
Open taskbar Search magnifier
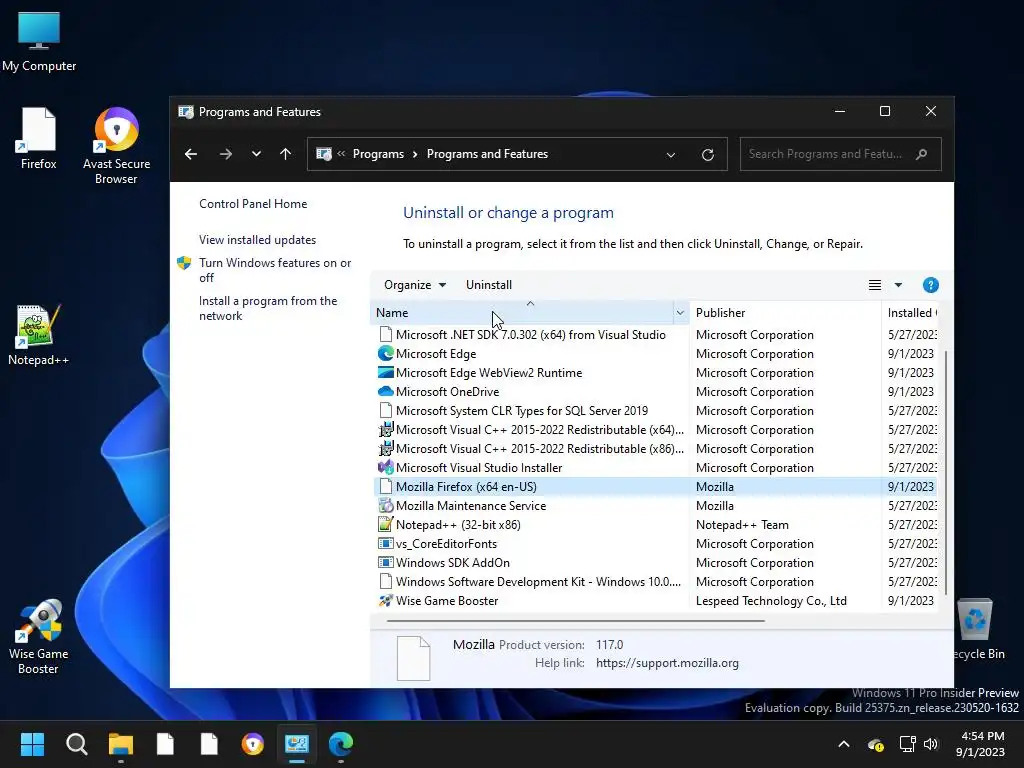tap(76, 744)
